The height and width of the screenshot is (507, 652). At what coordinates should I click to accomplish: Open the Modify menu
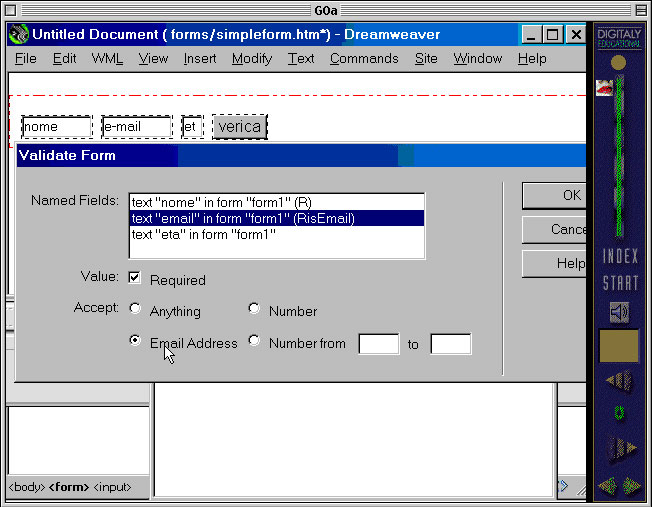(x=252, y=59)
